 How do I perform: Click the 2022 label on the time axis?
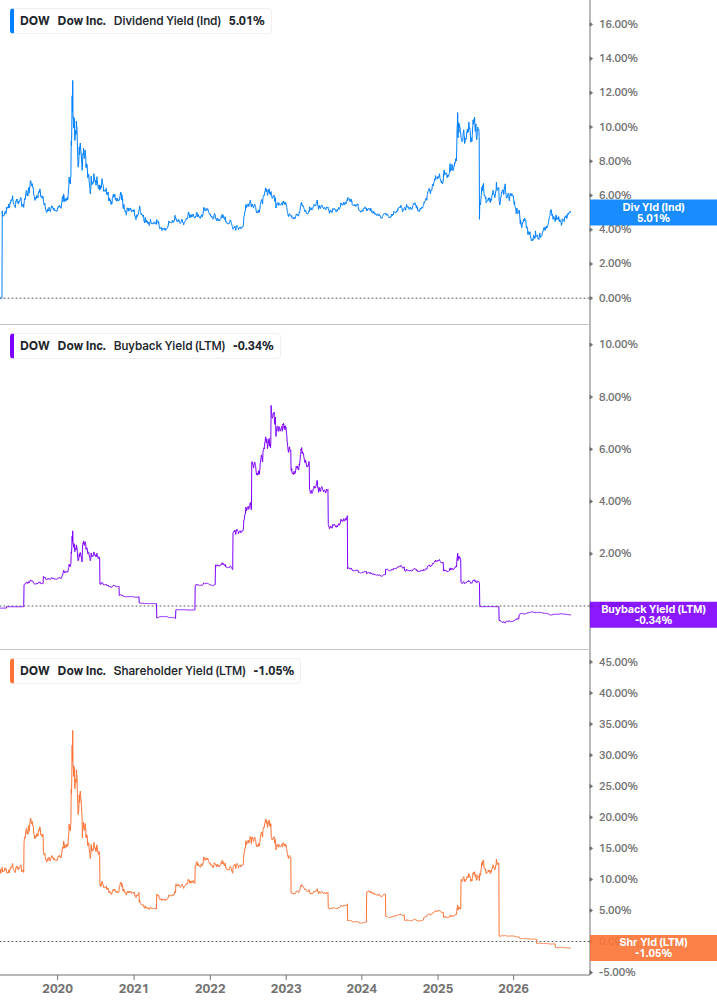pos(210,989)
